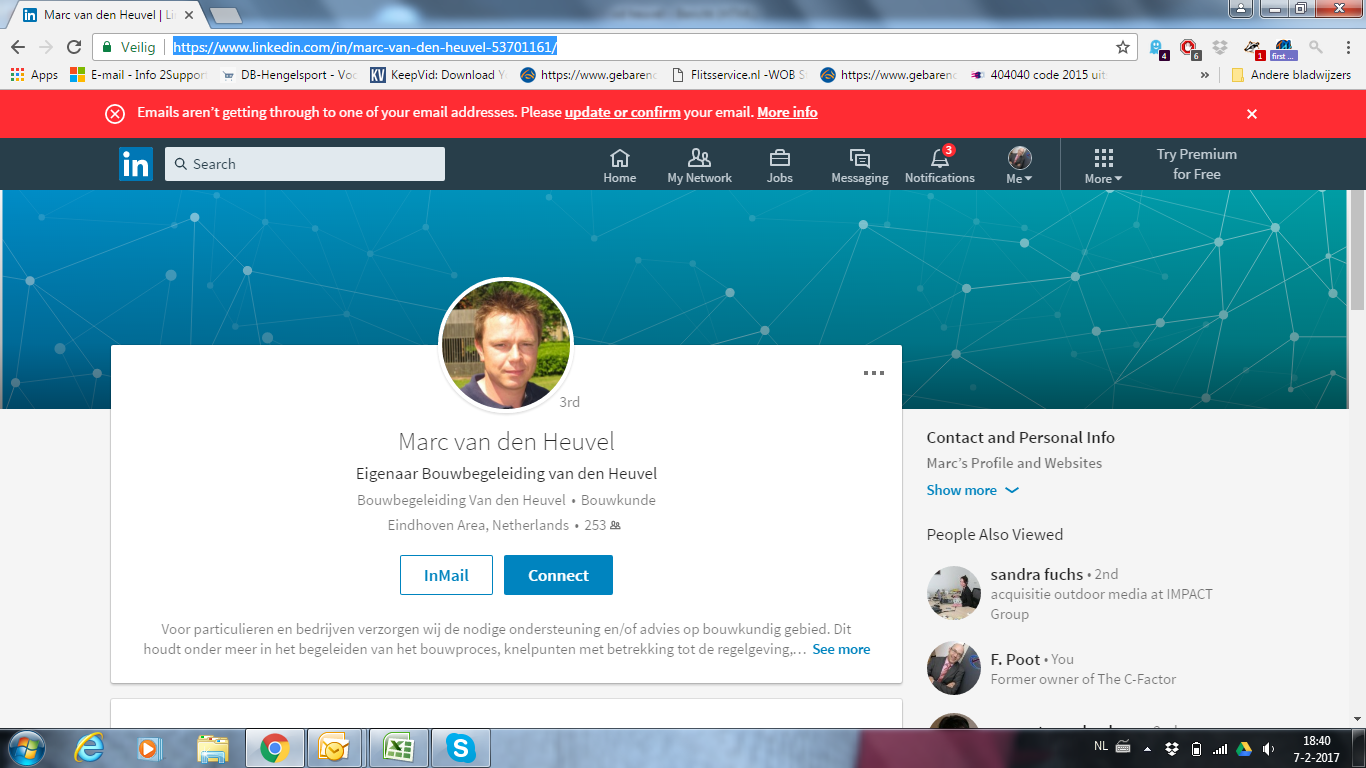Viewport: 1366px width, 768px height.
Task: Click the vertical page scrollbar thumb
Action: [x=1357, y=248]
